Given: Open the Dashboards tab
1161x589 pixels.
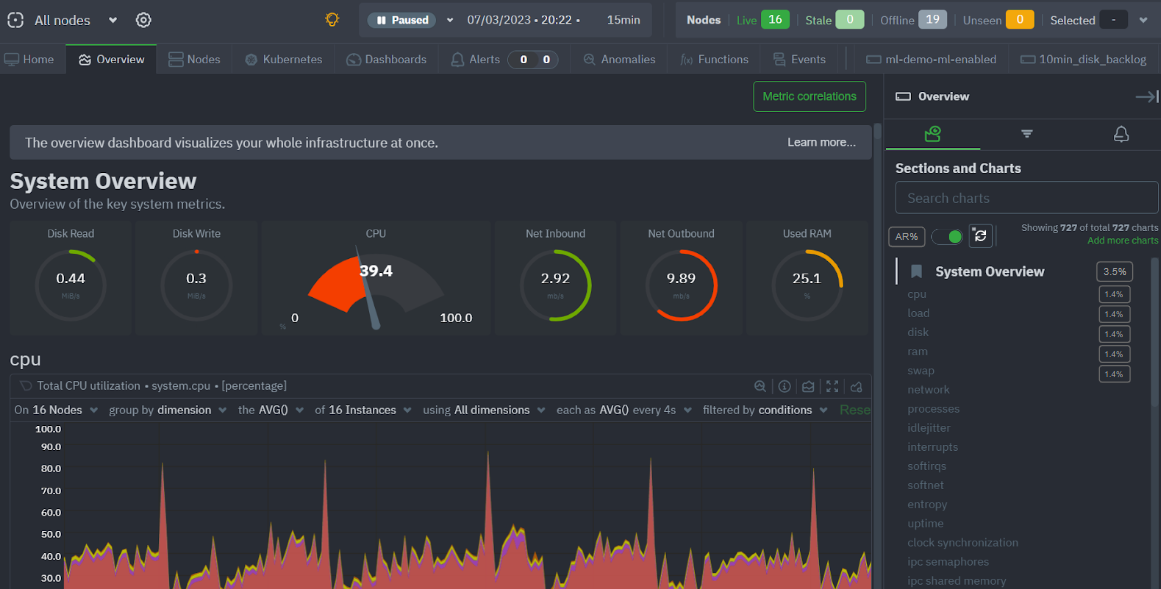Looking at the screenshot, I should point(387,59).
